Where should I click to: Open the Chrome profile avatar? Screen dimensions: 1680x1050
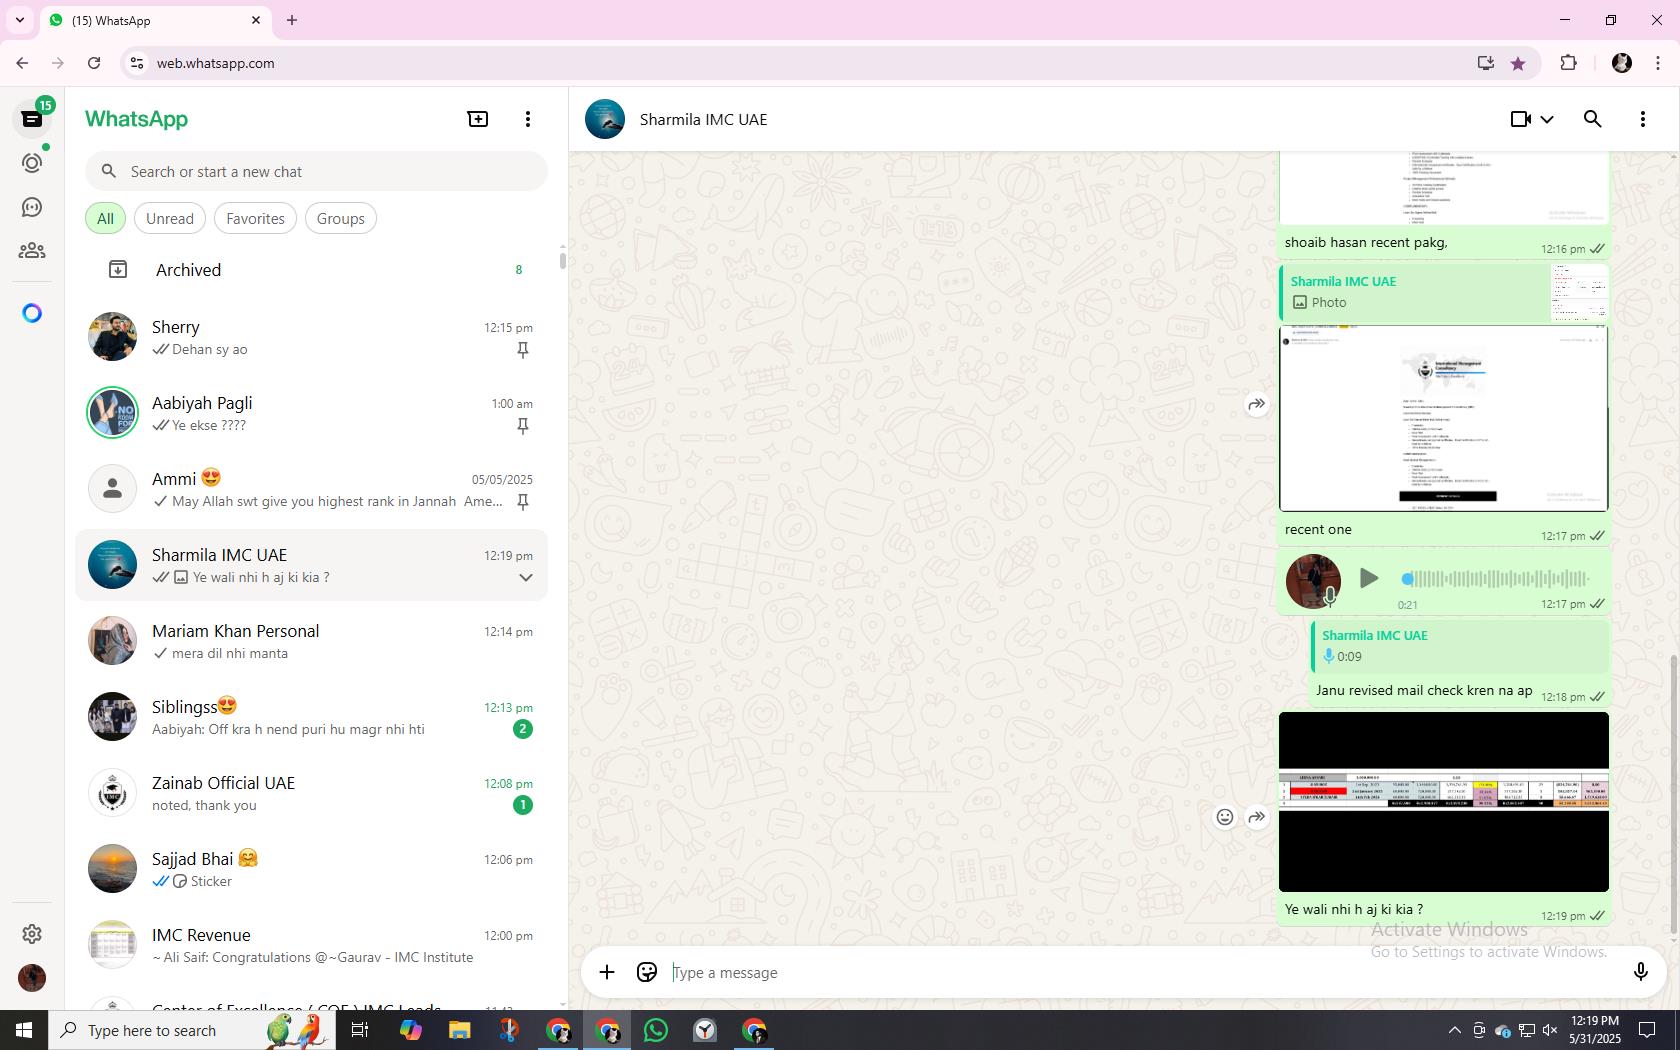click(1622, 63)
